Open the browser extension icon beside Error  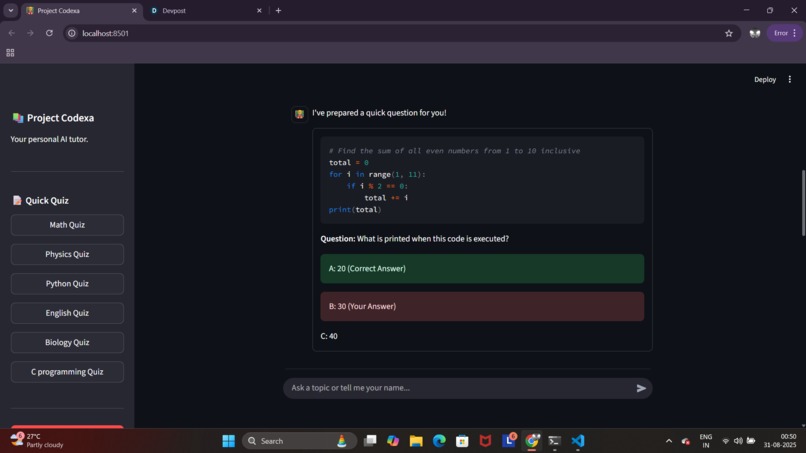[x=755, y=33]
